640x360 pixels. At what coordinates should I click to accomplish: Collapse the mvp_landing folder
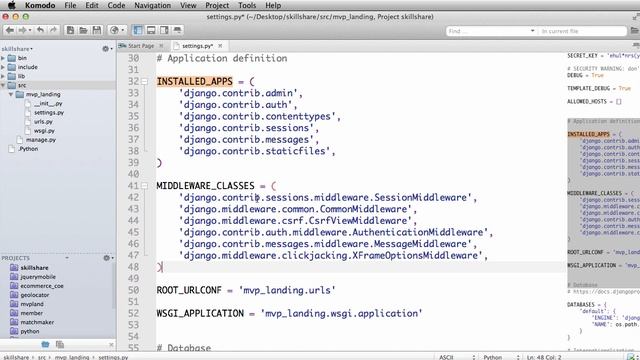[11, 94]
